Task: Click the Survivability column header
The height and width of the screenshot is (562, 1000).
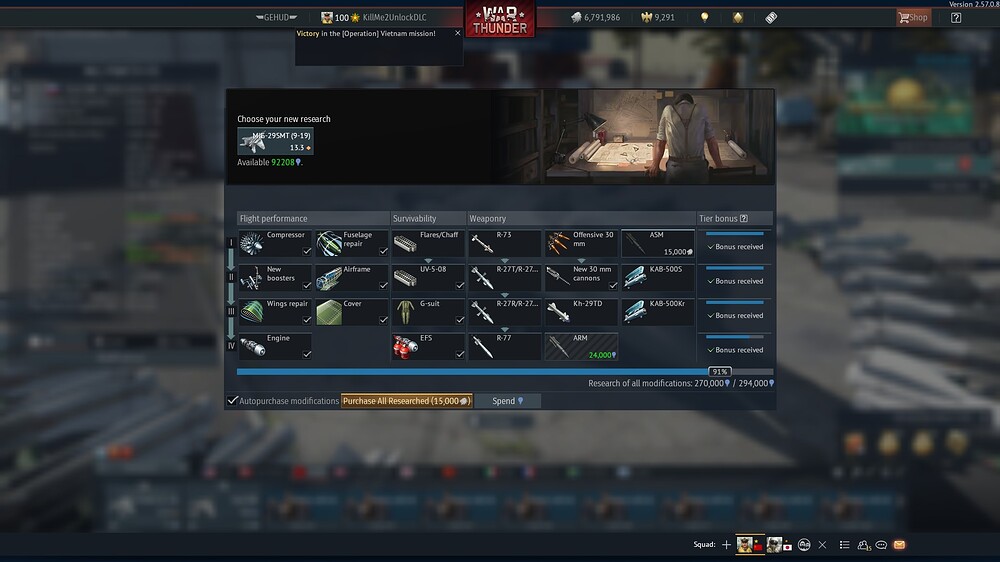Action: coord(428,218)
